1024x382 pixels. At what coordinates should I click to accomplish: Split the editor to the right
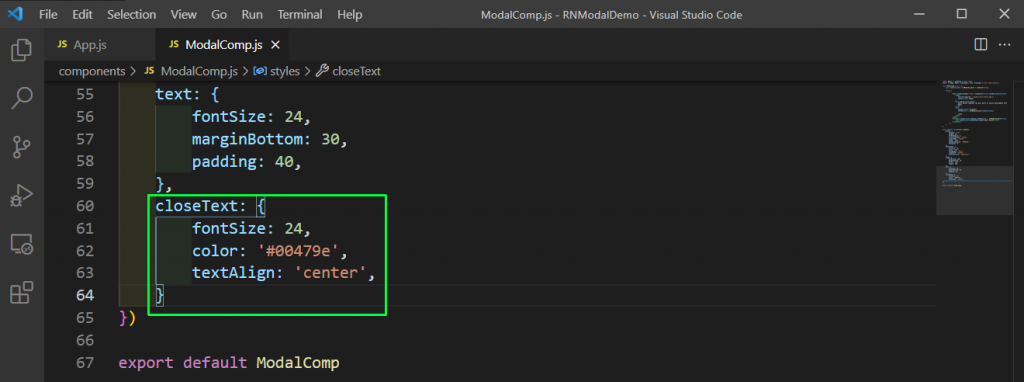click(980, 44)
